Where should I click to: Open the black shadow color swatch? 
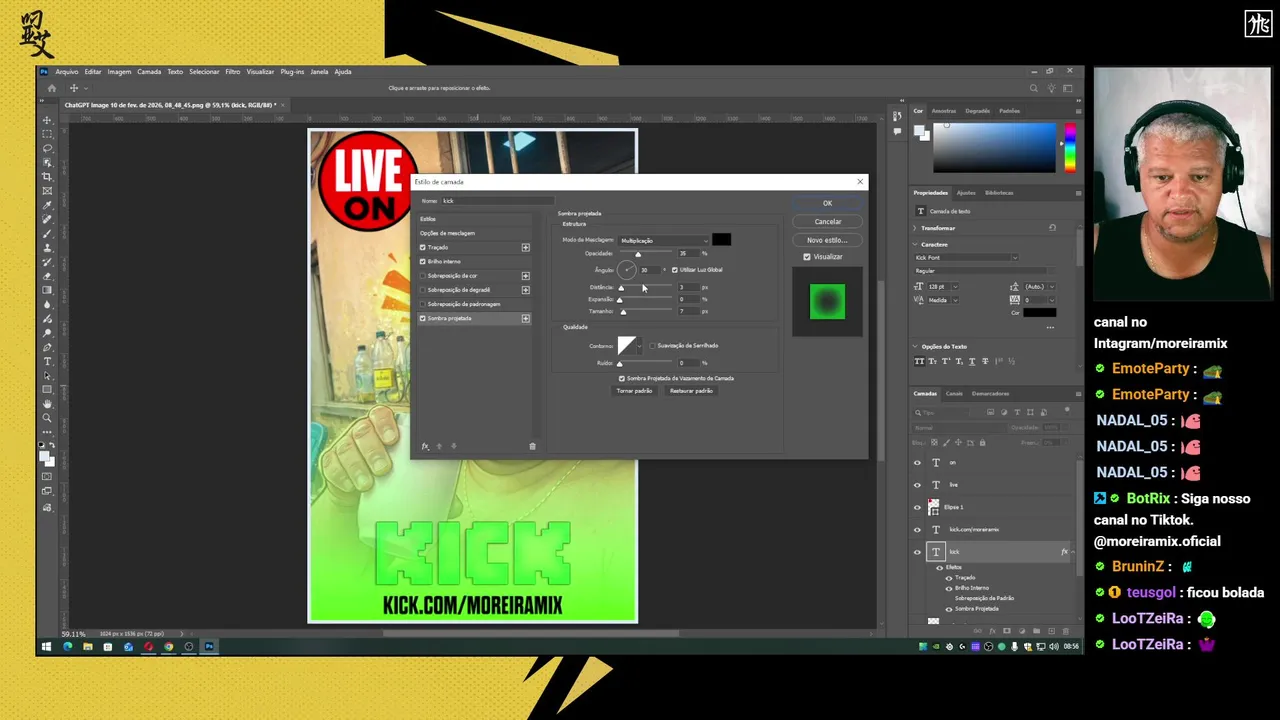point(721,240)
